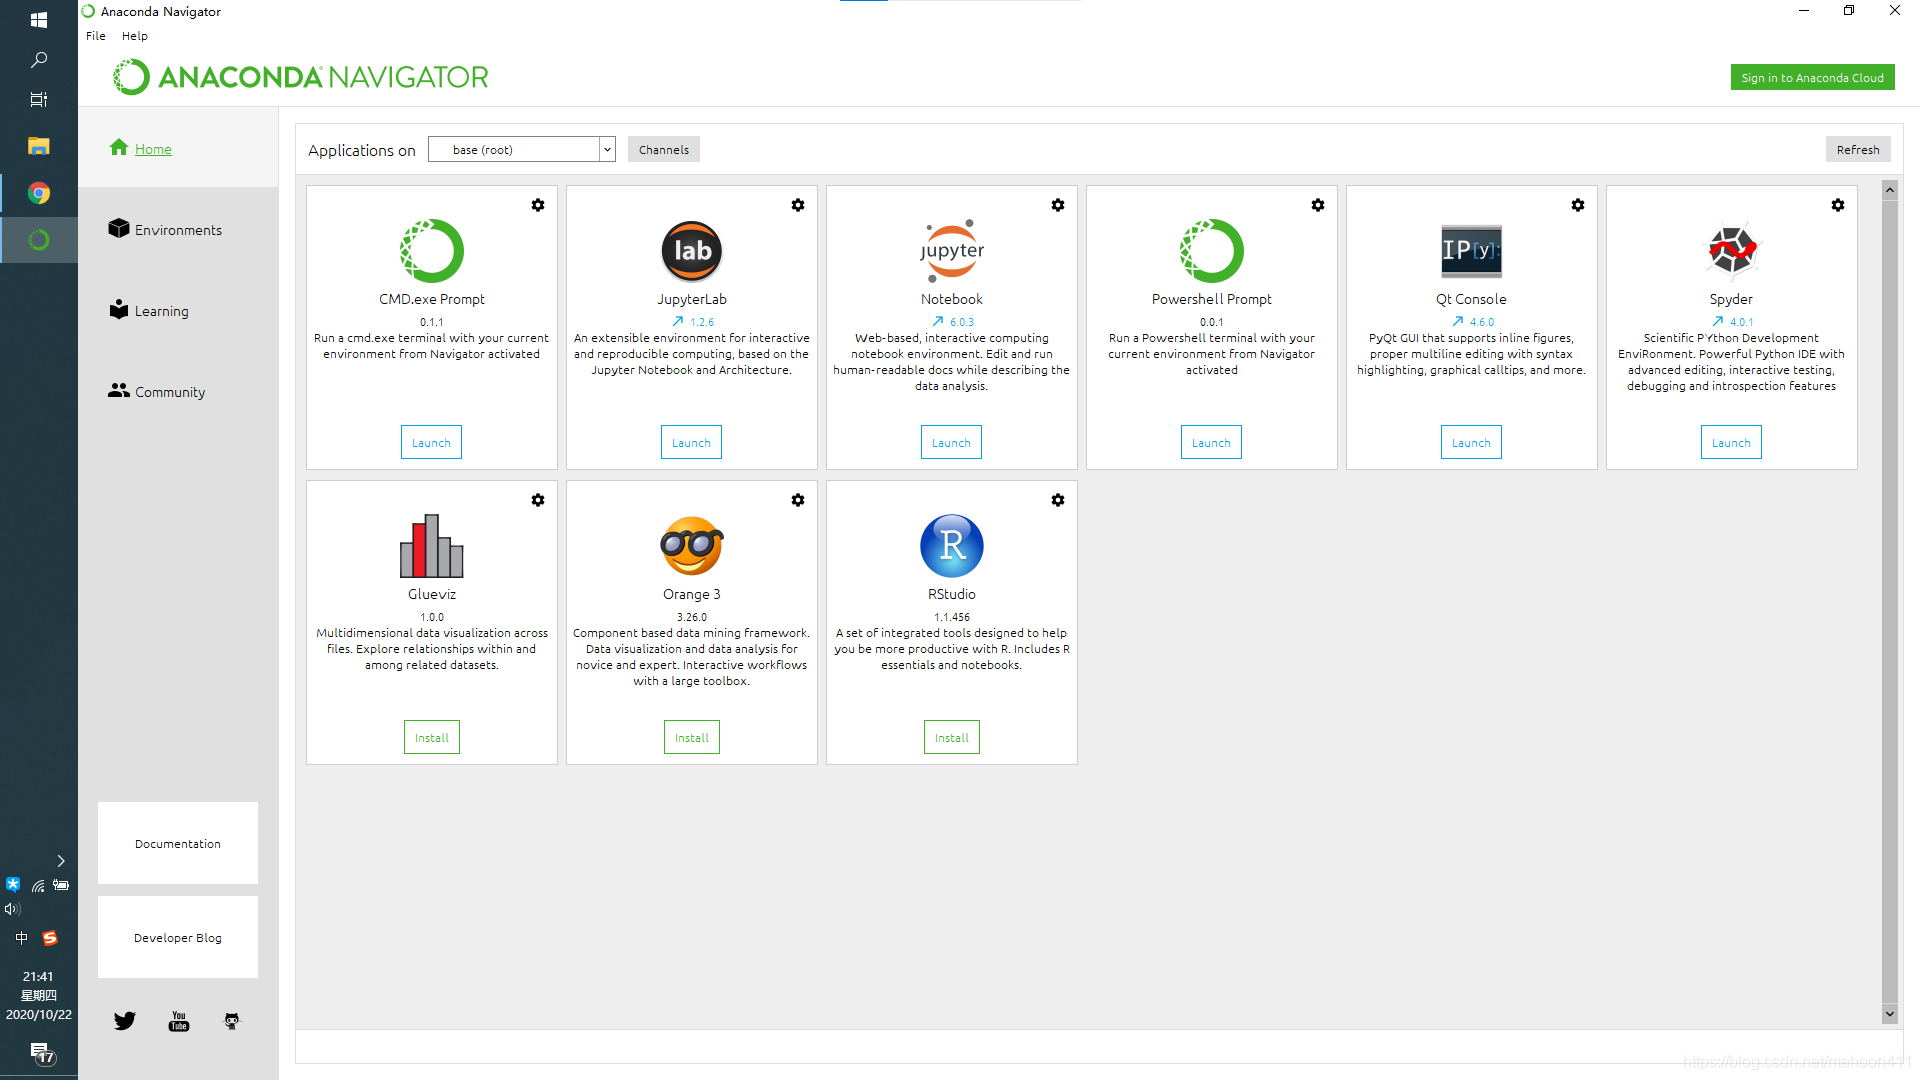Click the Jupyter Notebook logo
Viewport: 1920px width, 1080px height.
tap(952, 251)
